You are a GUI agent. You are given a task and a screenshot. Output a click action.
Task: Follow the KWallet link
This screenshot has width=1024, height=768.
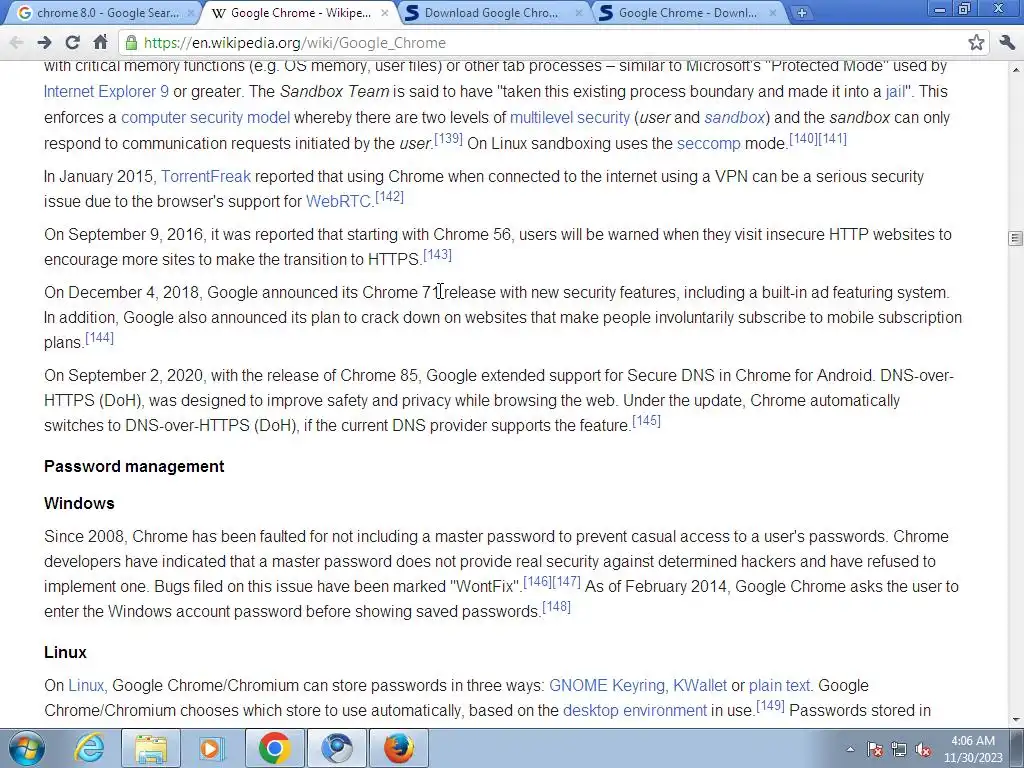(x=699, y=686)
